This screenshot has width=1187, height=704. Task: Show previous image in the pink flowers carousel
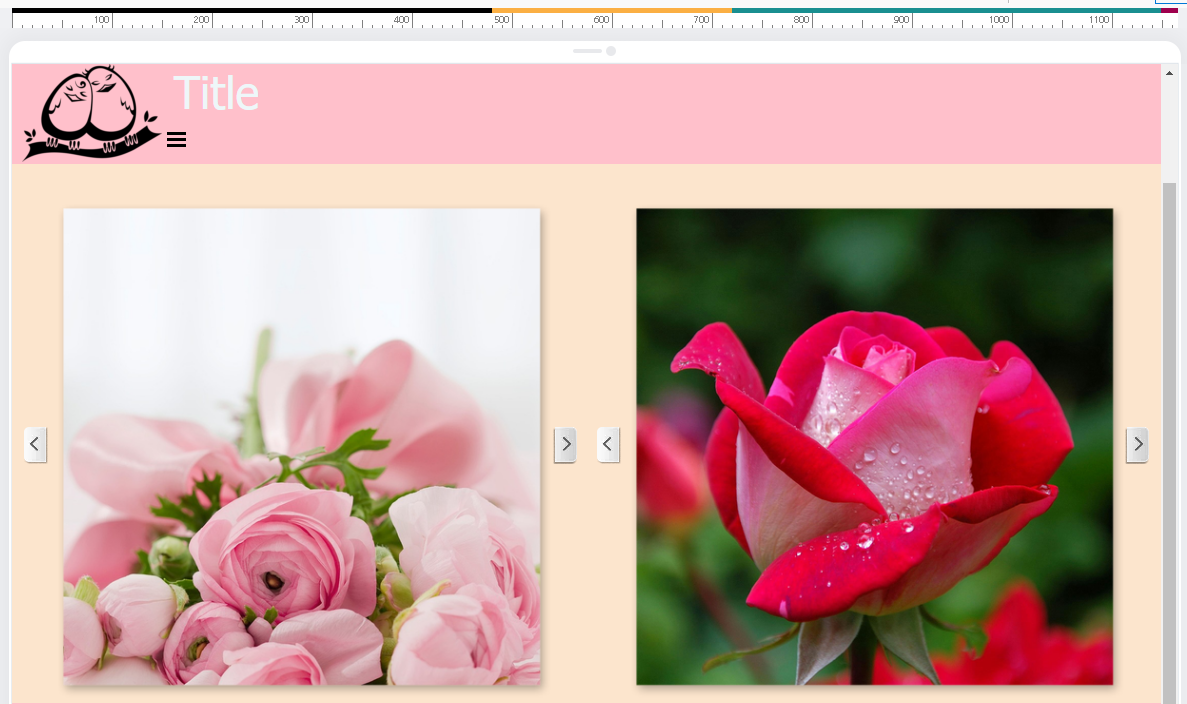tap(35, 444)
